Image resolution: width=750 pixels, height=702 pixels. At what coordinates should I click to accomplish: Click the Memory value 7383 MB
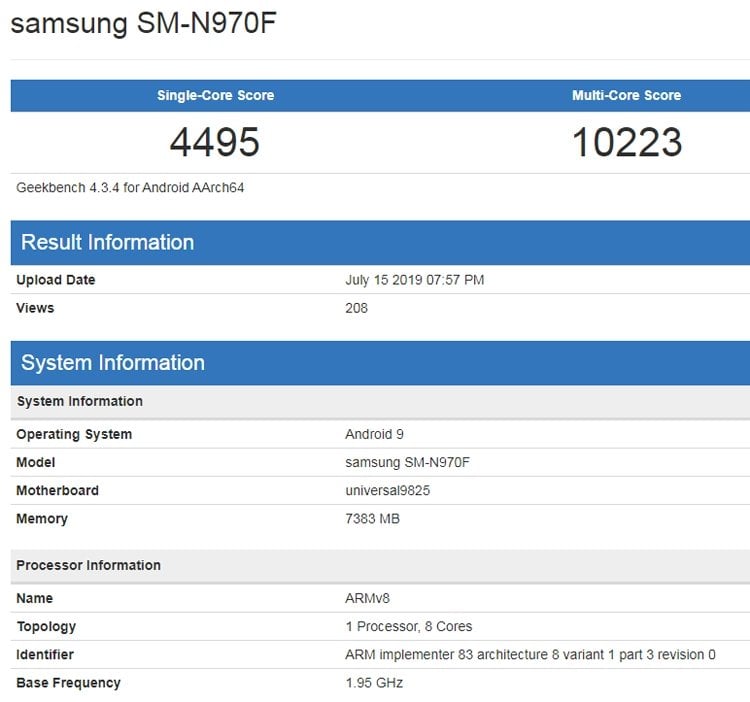pos(373,519)
